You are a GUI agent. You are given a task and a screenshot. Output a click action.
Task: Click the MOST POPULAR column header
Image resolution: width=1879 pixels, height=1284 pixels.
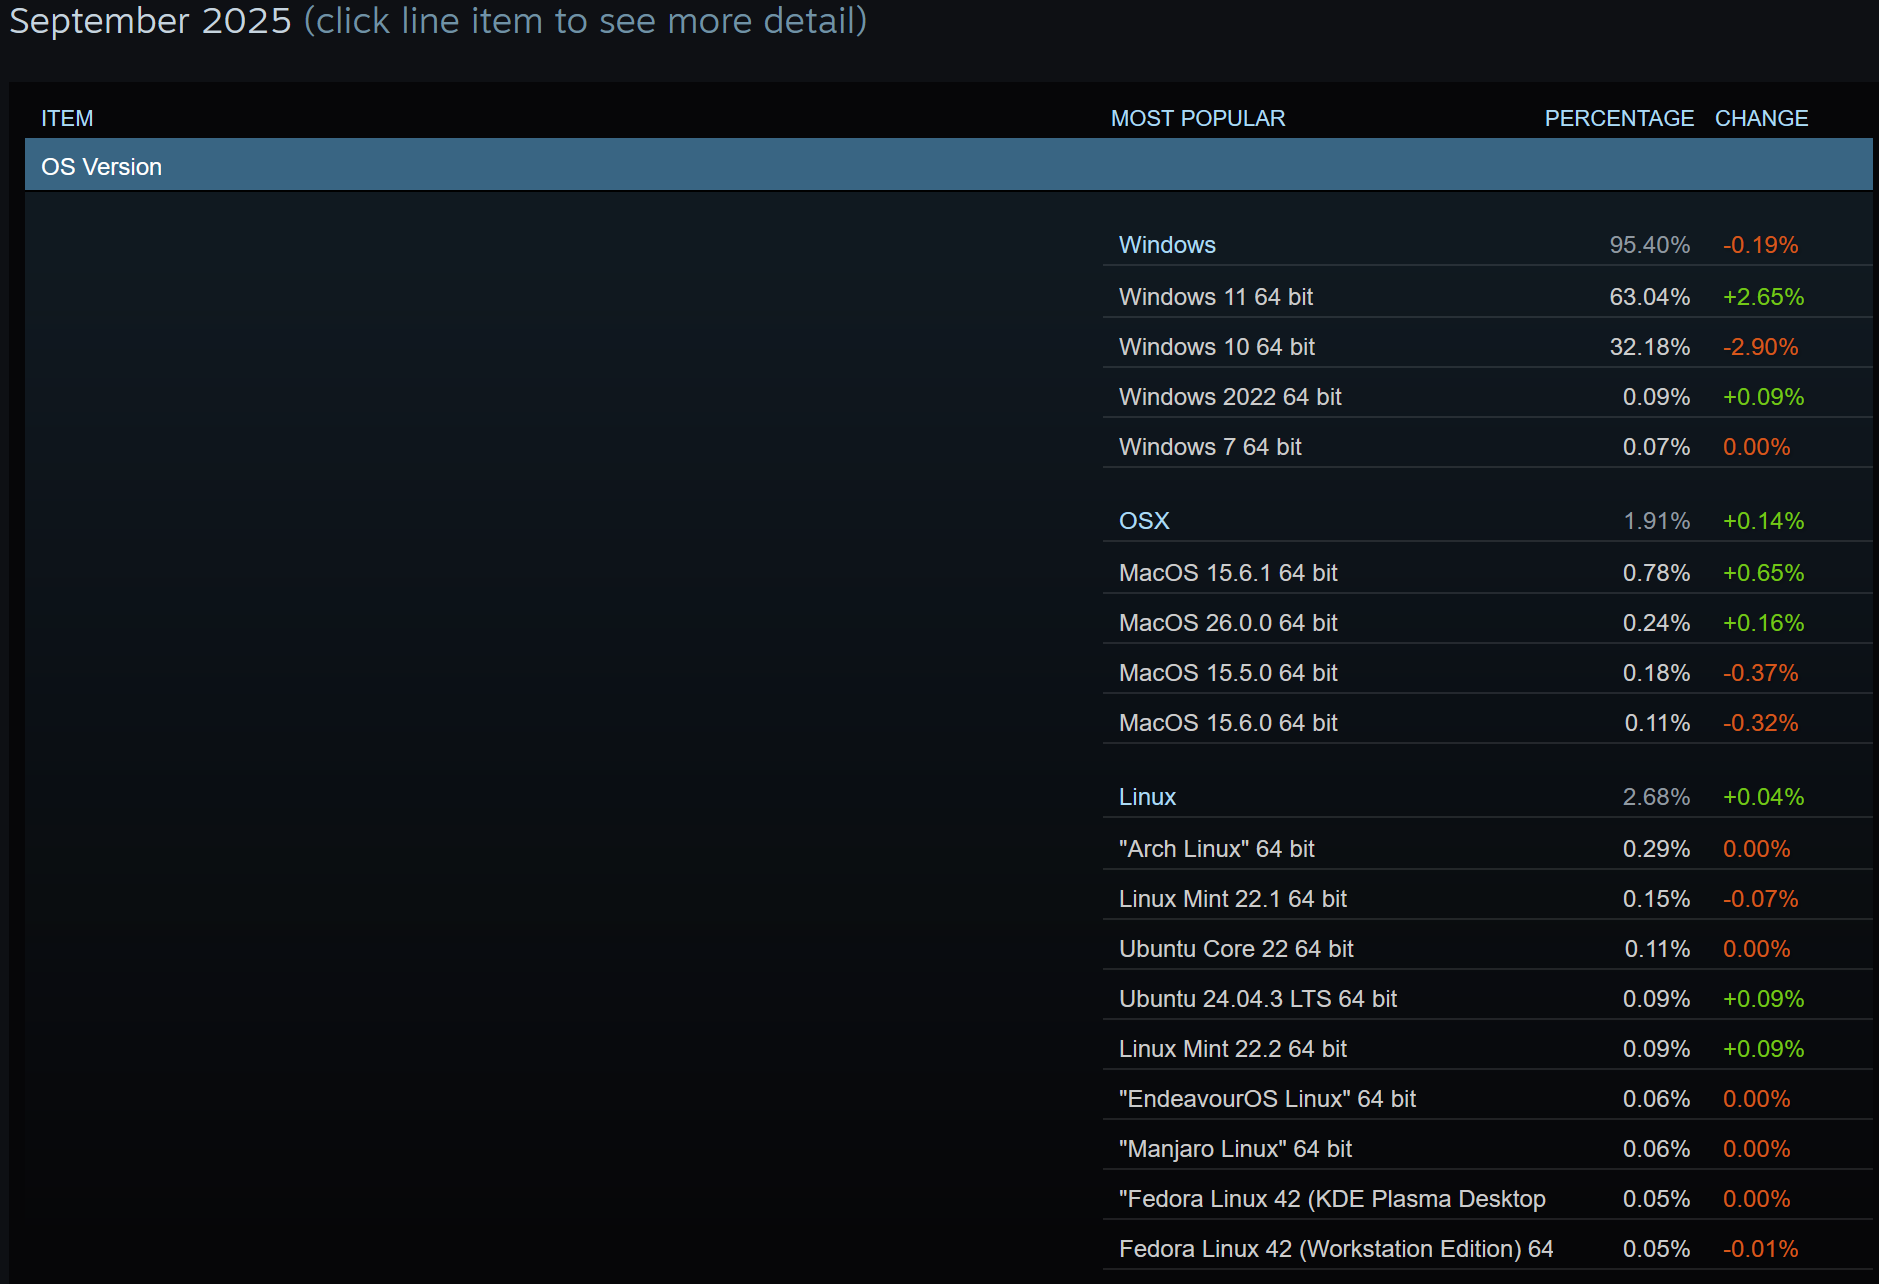click(x=1198, y=118)
